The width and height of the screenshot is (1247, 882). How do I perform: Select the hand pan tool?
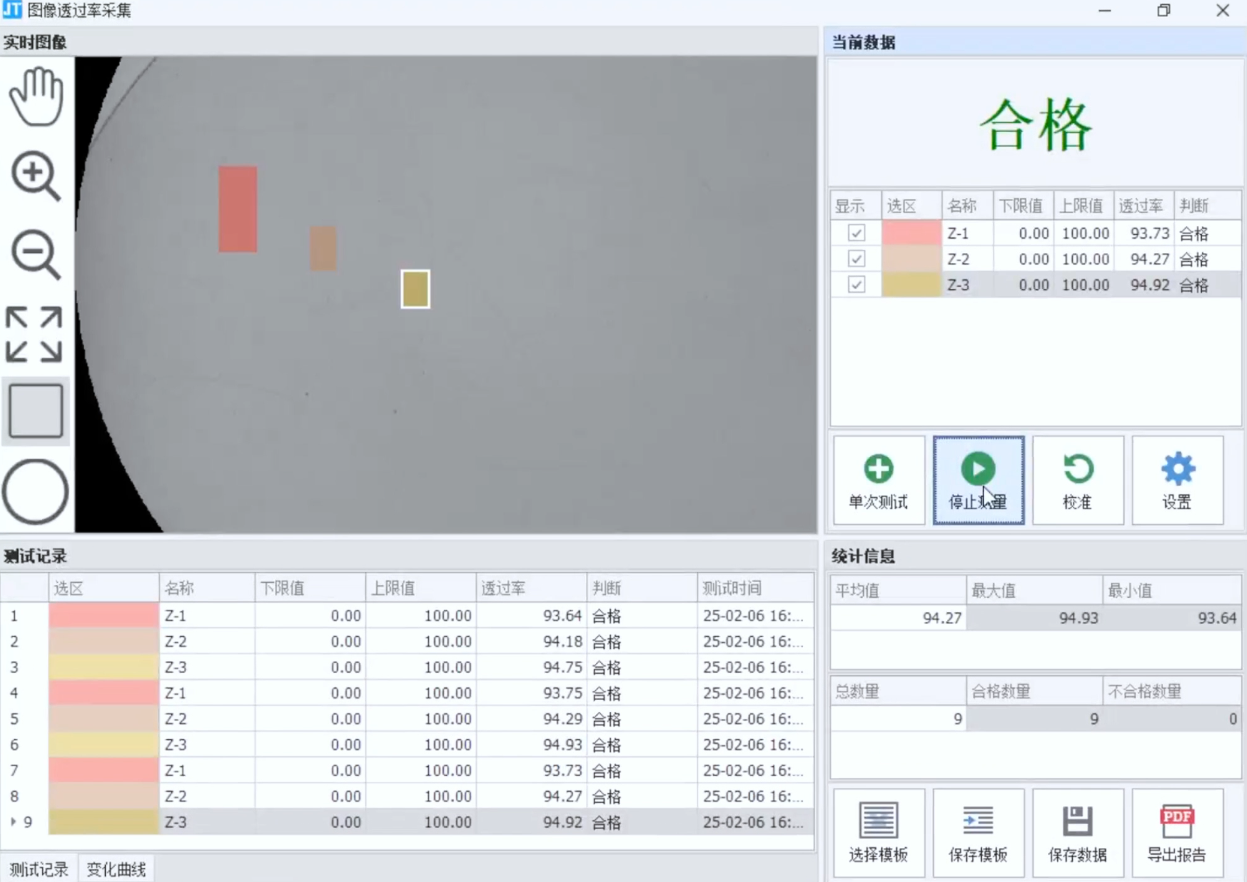36,97
